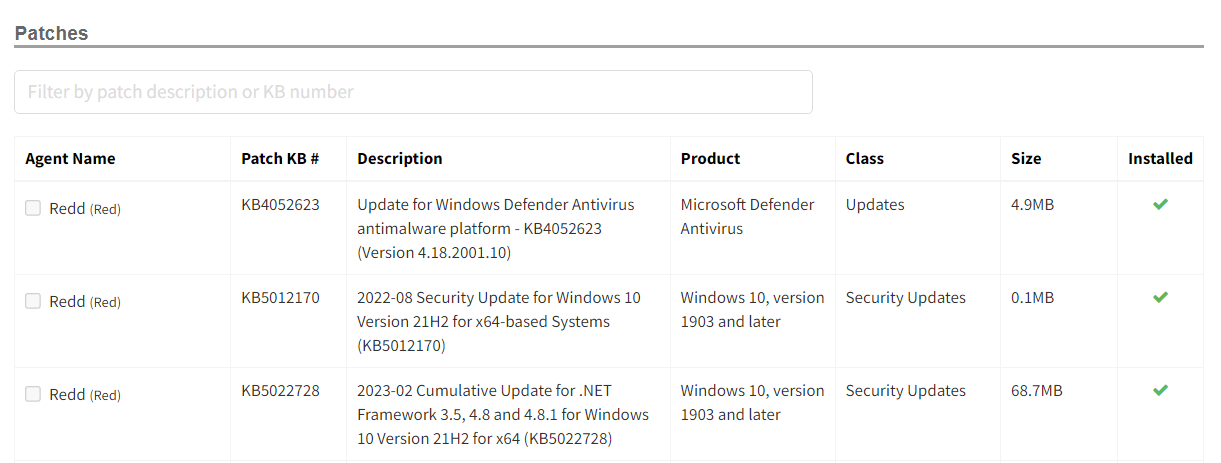1221x463 pixels.
Task: Click the Description column header
Action: [x=400, y=158]
